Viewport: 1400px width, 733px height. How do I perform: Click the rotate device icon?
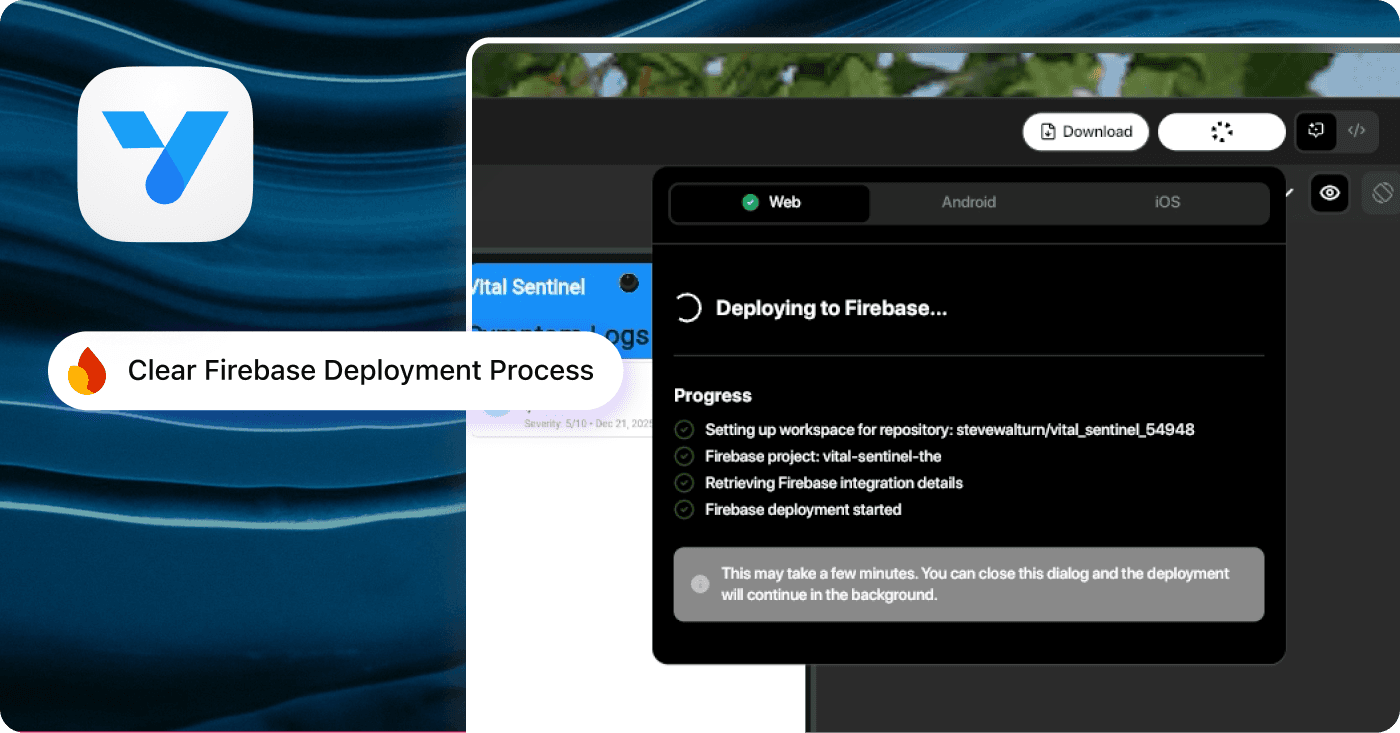(x=1382, y=193)
